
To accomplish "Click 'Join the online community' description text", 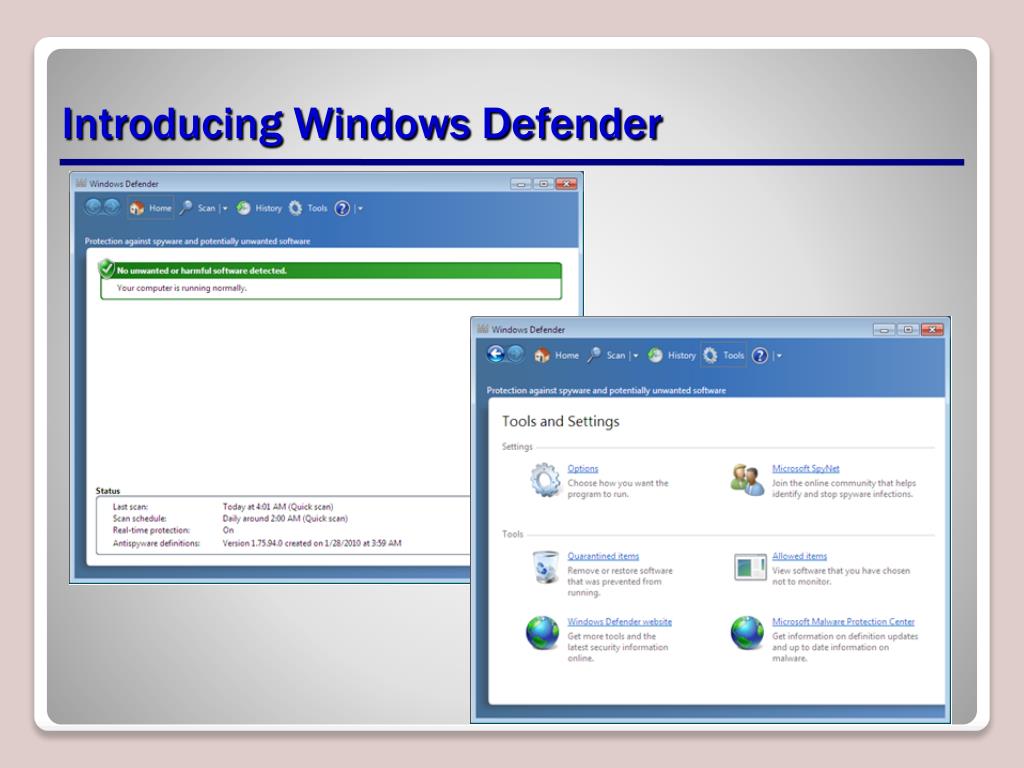I will pyautogui.click(x=844, y=488).
